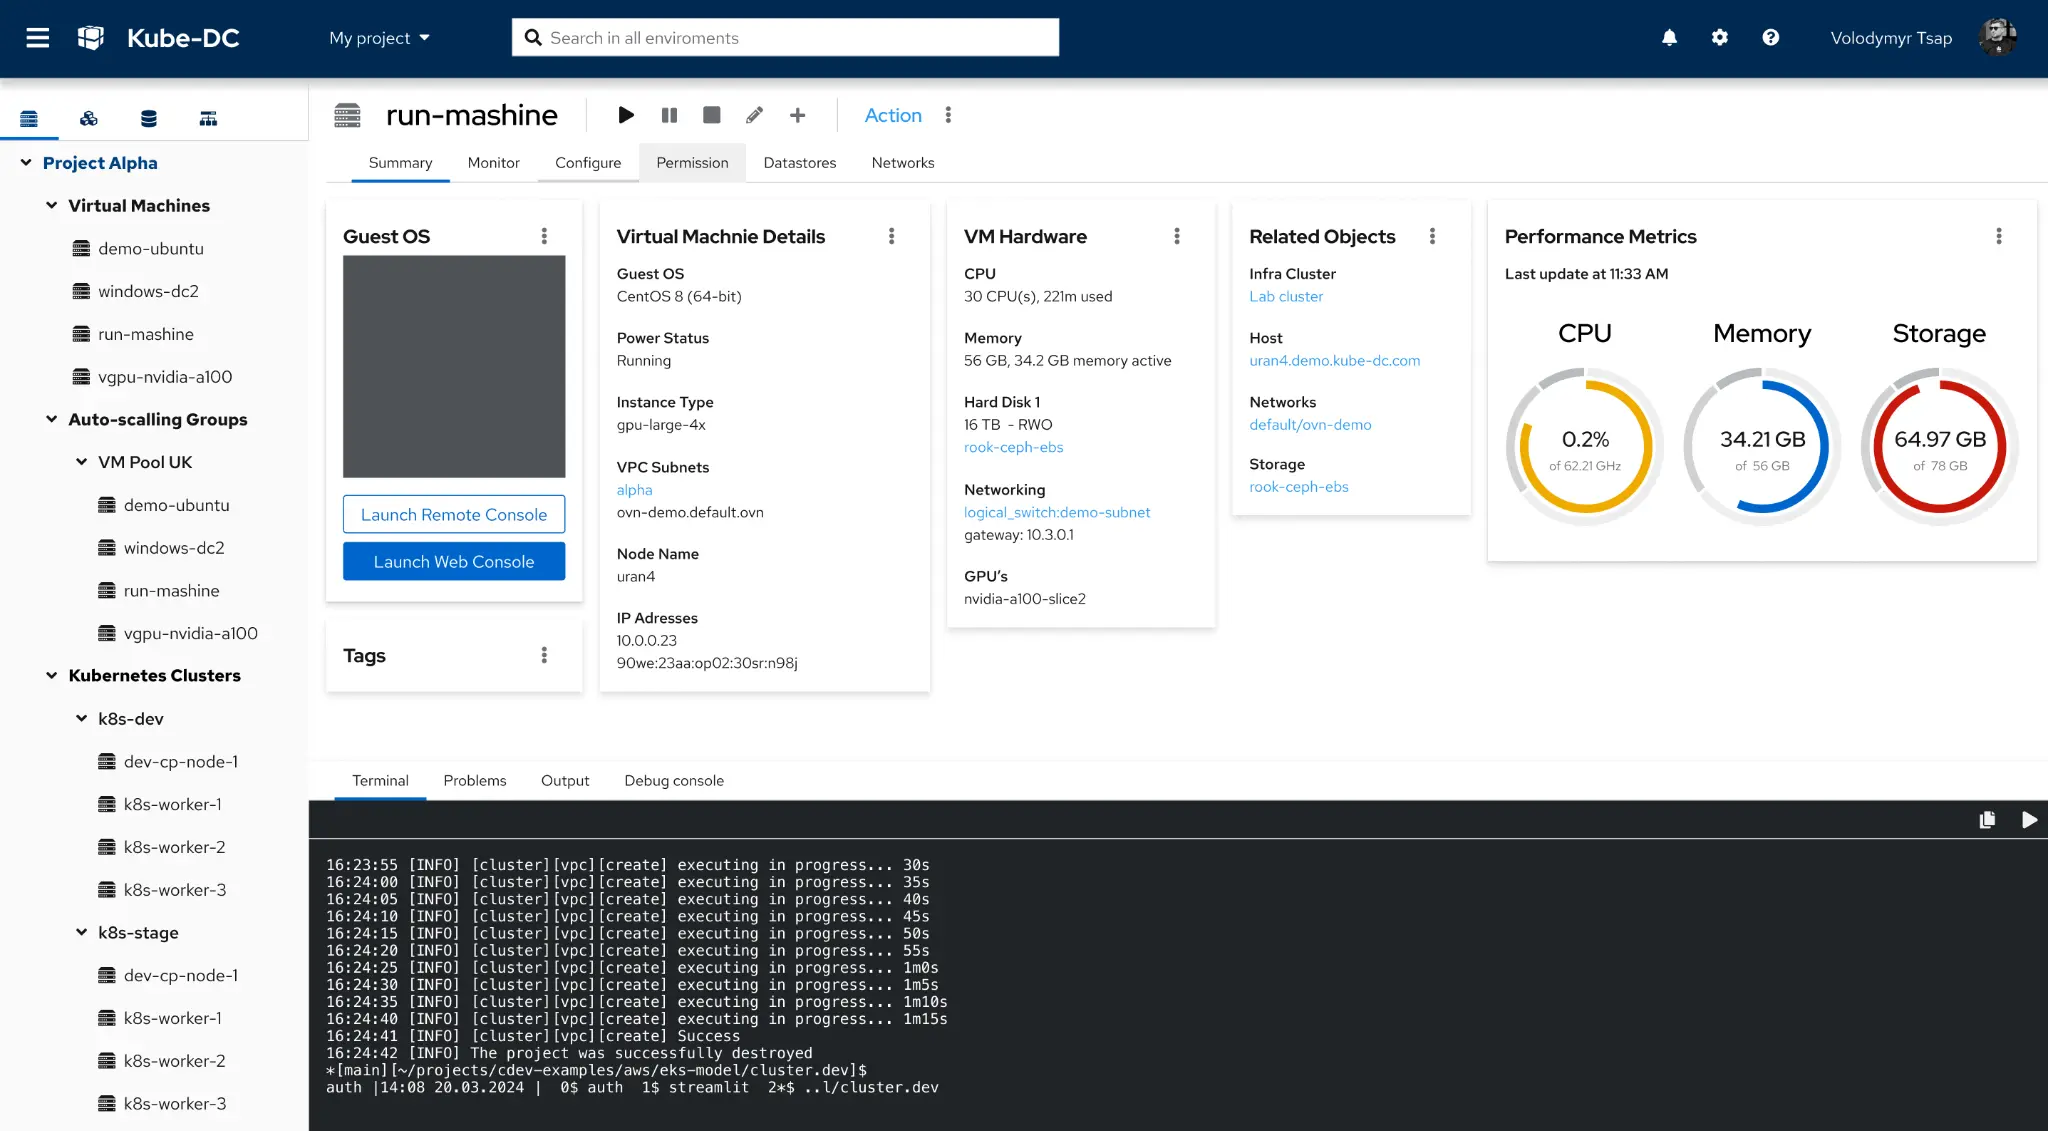Select the Virtual Machines sidebar icon
The image size is (2048, 1131).
29,118
